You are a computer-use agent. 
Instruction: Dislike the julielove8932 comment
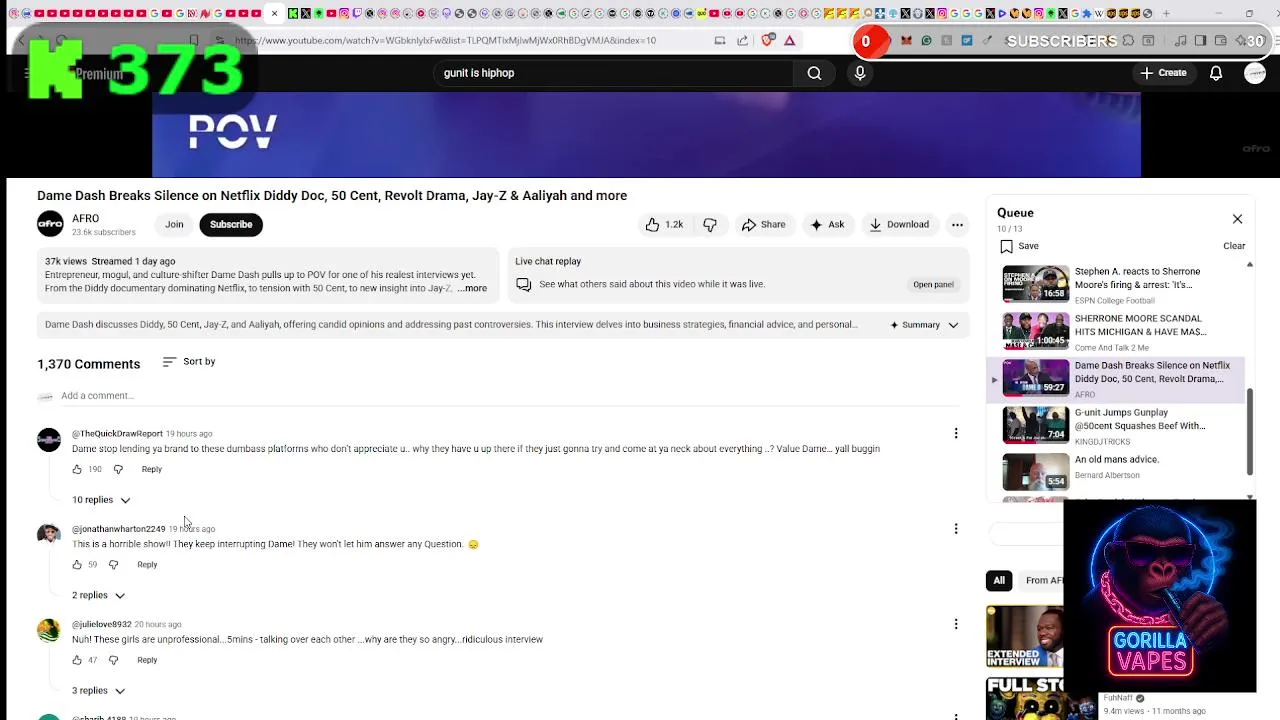113,660
